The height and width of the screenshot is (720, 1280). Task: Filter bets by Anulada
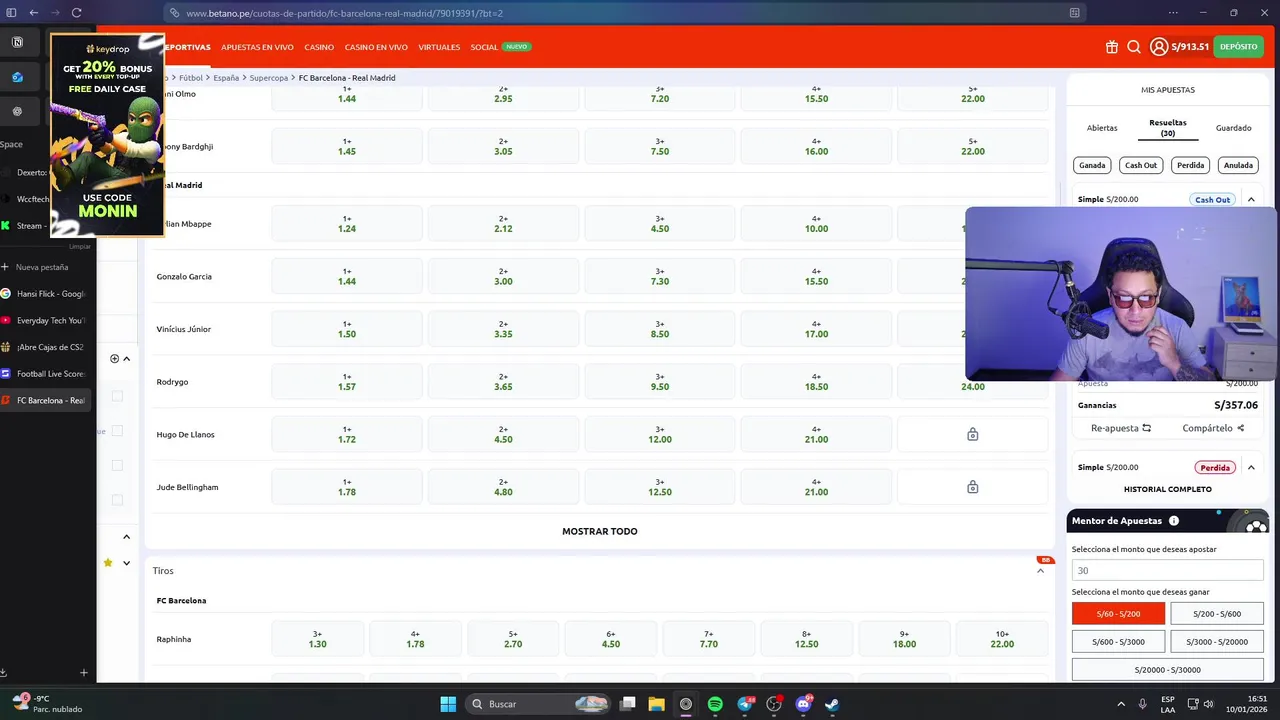point(1238,165)
